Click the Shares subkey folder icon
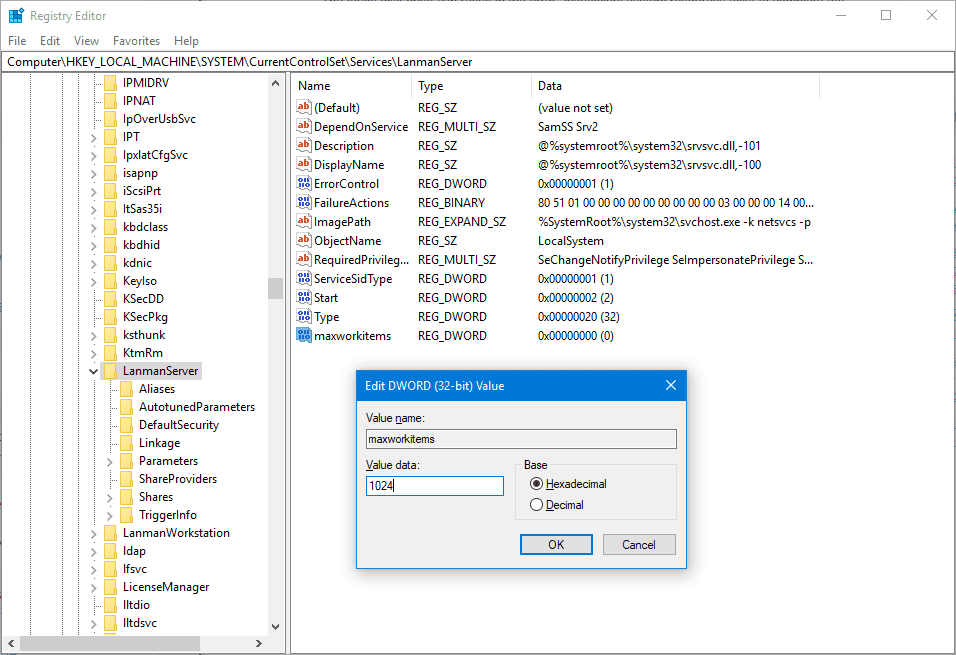Viewport: 956px width, 655px height. (x=126, y=497)
